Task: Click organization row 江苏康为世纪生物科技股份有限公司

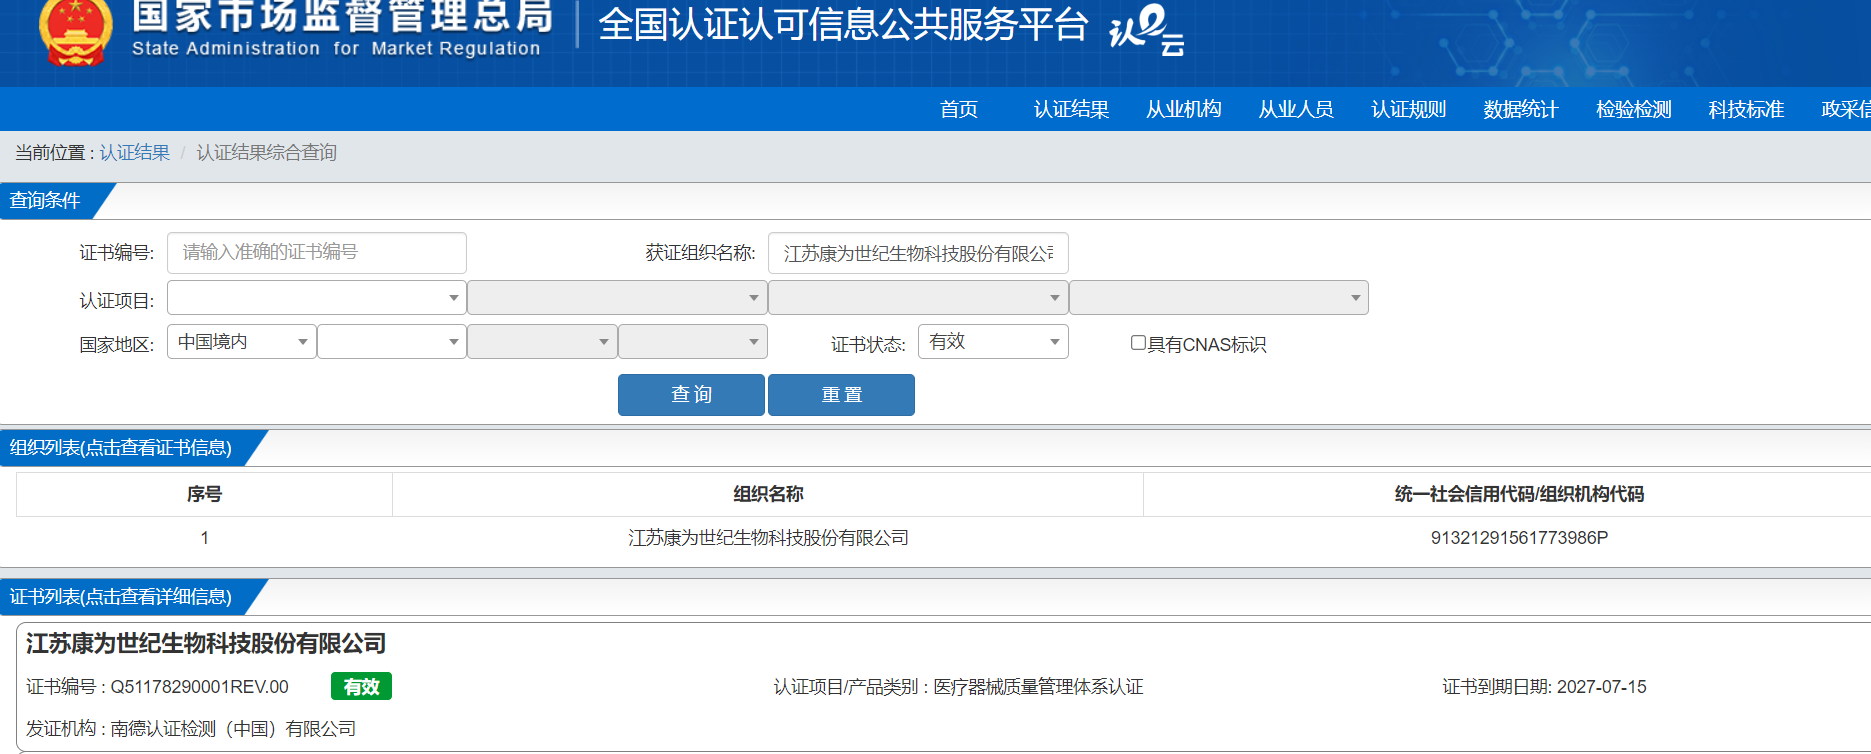Action: tap(768, 538)
